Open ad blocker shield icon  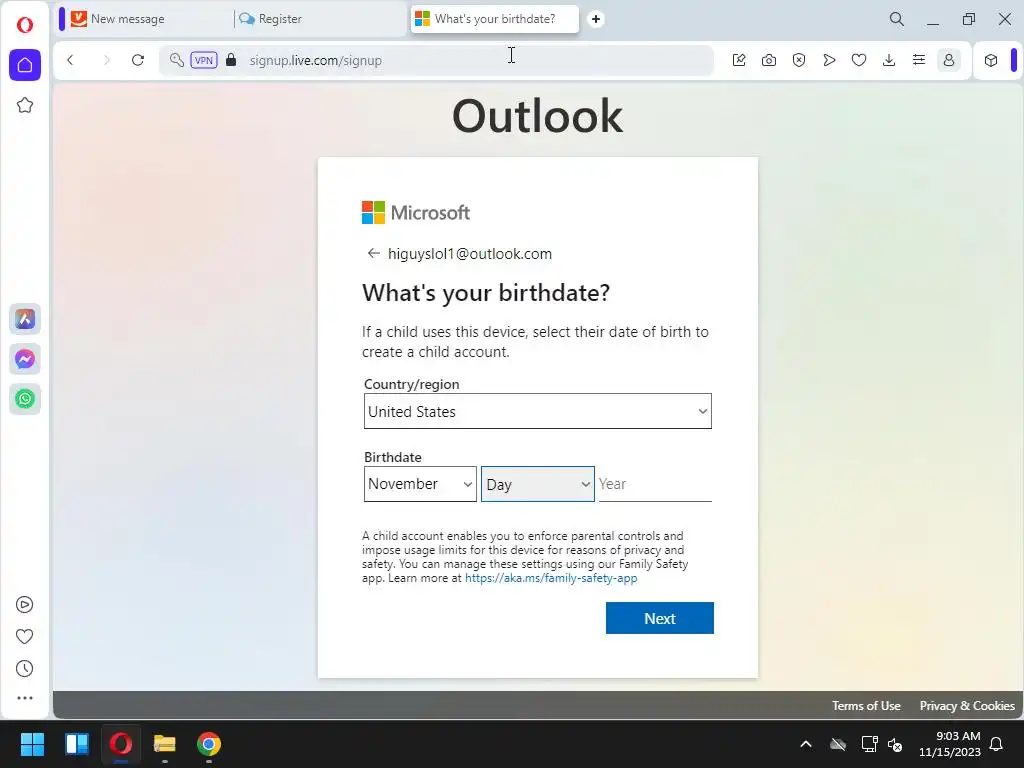pyautogui.click(x=799, y=60)
